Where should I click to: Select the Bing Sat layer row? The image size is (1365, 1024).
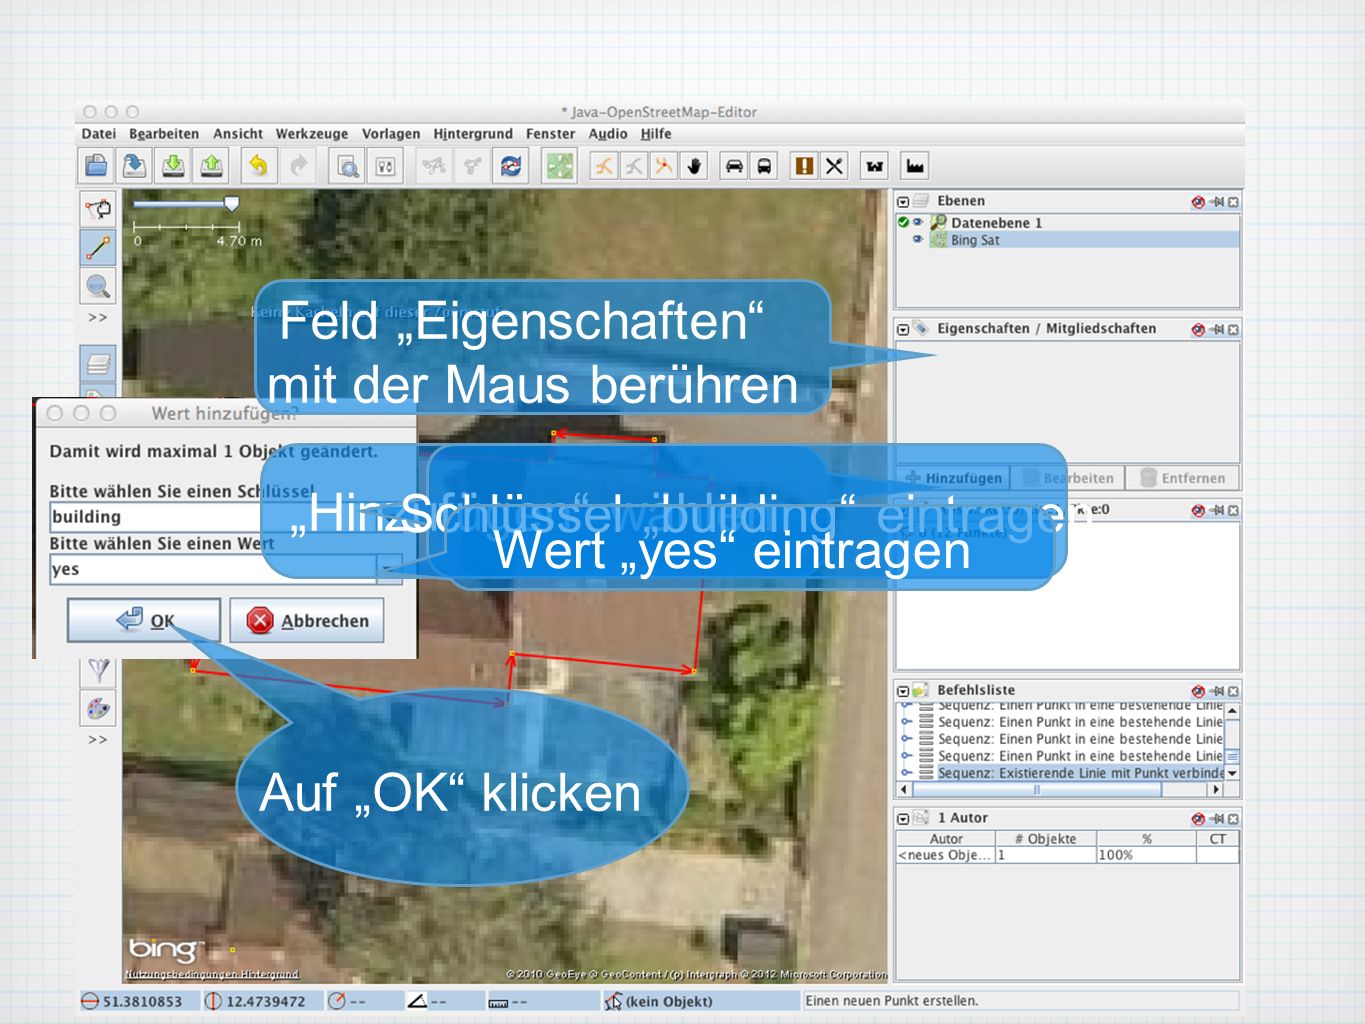[x=1068, y=240]
